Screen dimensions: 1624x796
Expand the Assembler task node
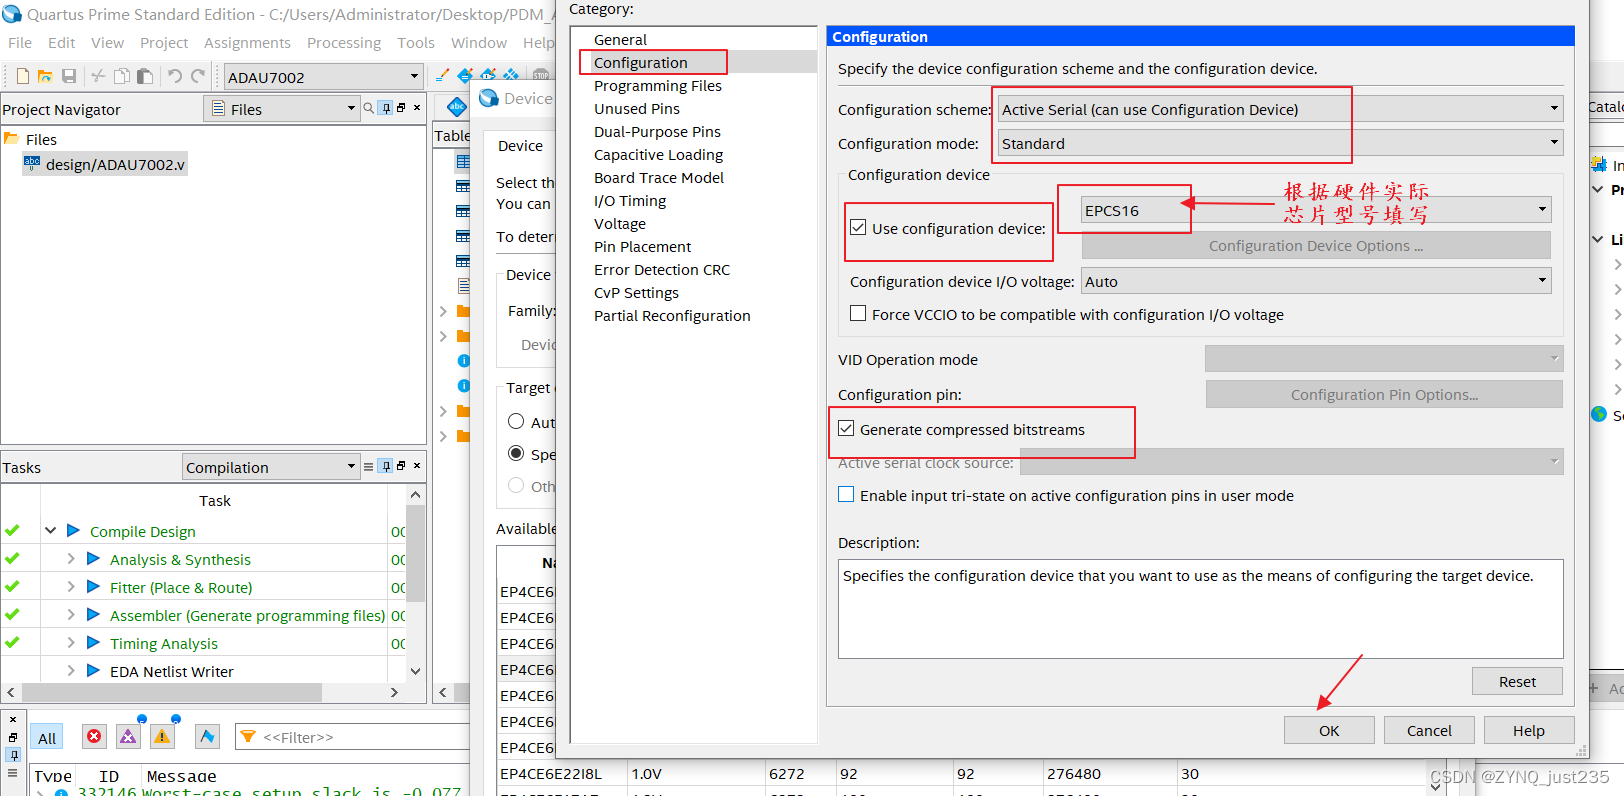[70, 615]
